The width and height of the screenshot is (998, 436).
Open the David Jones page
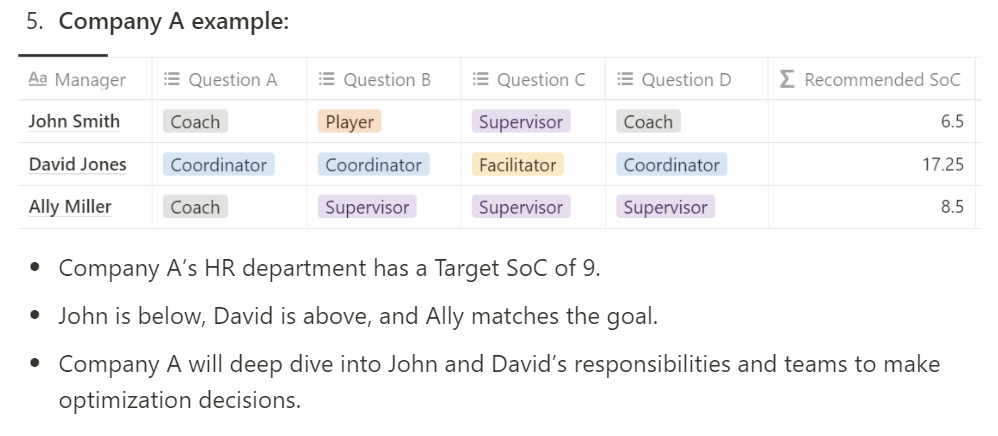coord(78,164)
